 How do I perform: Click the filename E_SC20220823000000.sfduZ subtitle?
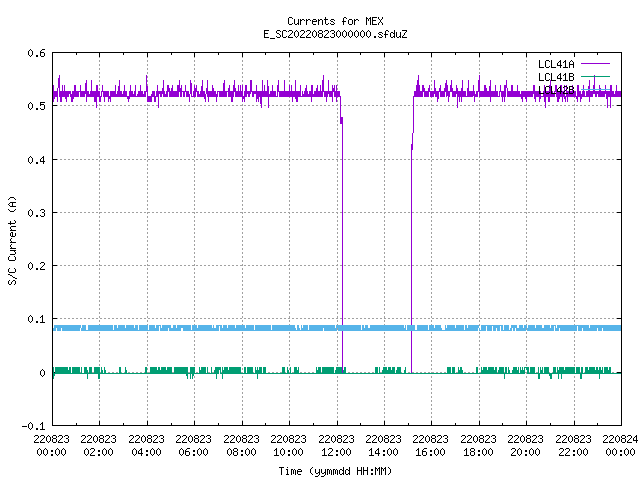click(x=335, y=34)
